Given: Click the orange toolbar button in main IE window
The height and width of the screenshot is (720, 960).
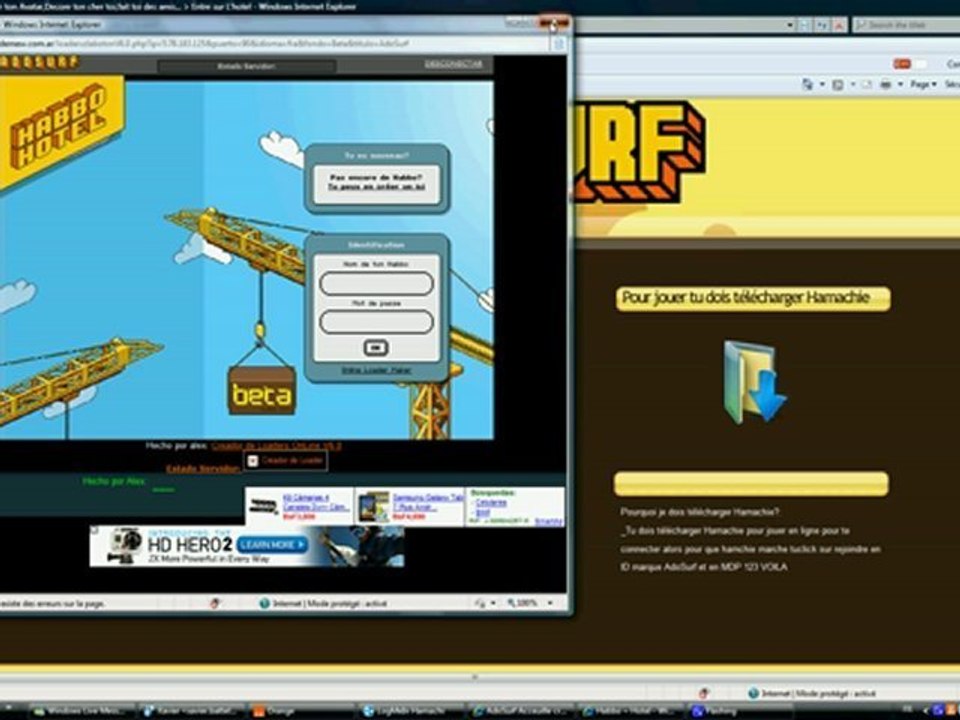Looking at the screenshot, I should pyautogui.click(x=901, y=64).
